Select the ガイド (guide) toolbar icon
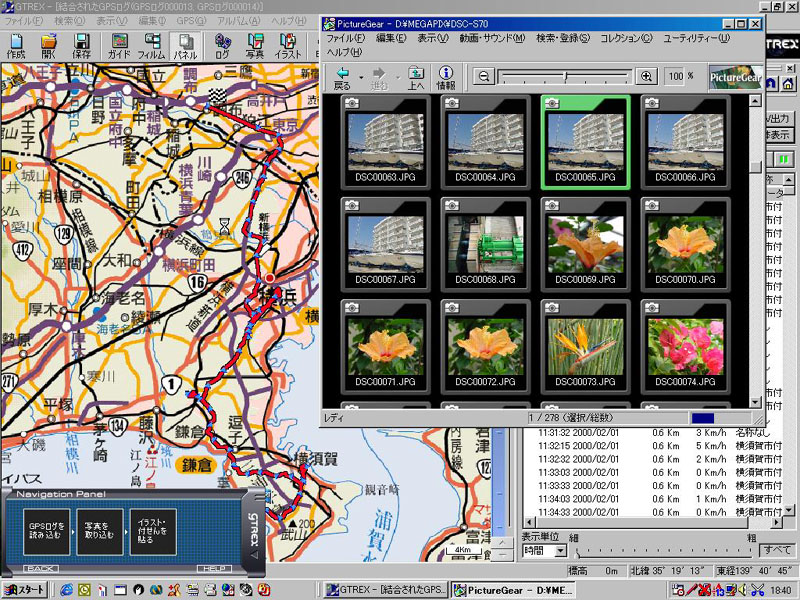Image resolution: width=800 pixels, height=600 pixels. [119, 46]
